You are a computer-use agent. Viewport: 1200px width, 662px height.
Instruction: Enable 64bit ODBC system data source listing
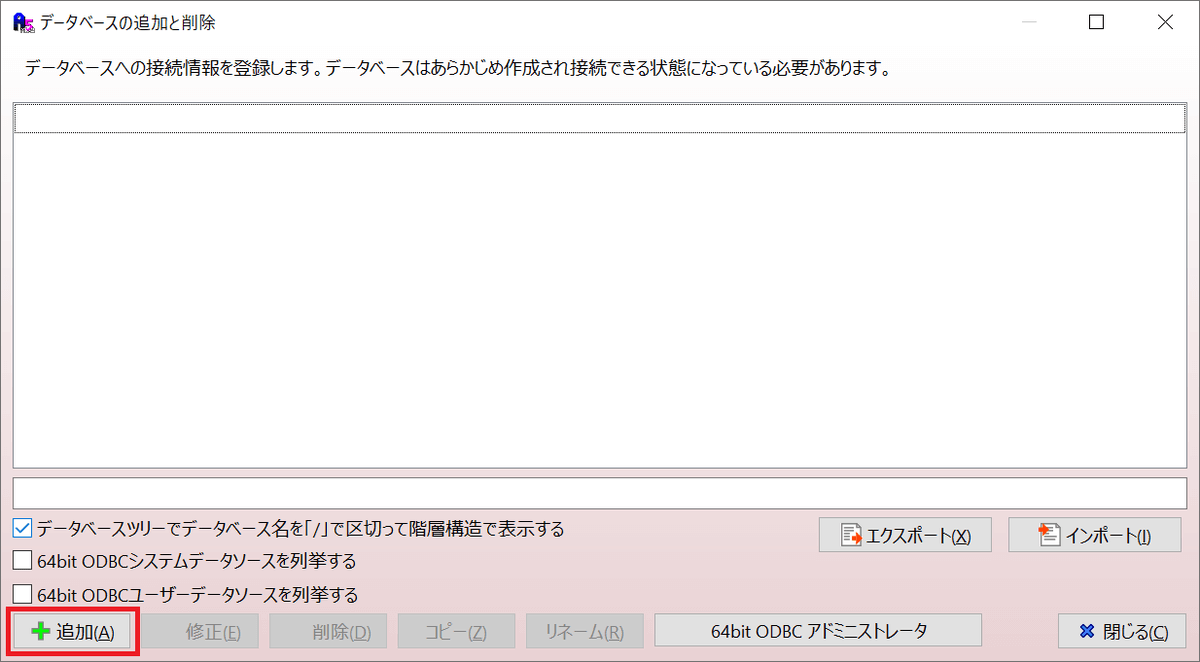coord(22,561)
